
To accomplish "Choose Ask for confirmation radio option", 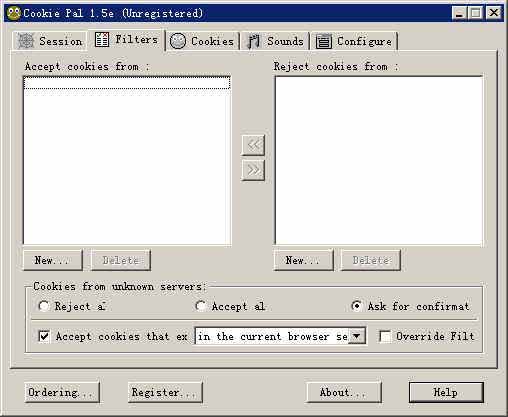I will tap(356, 306).
